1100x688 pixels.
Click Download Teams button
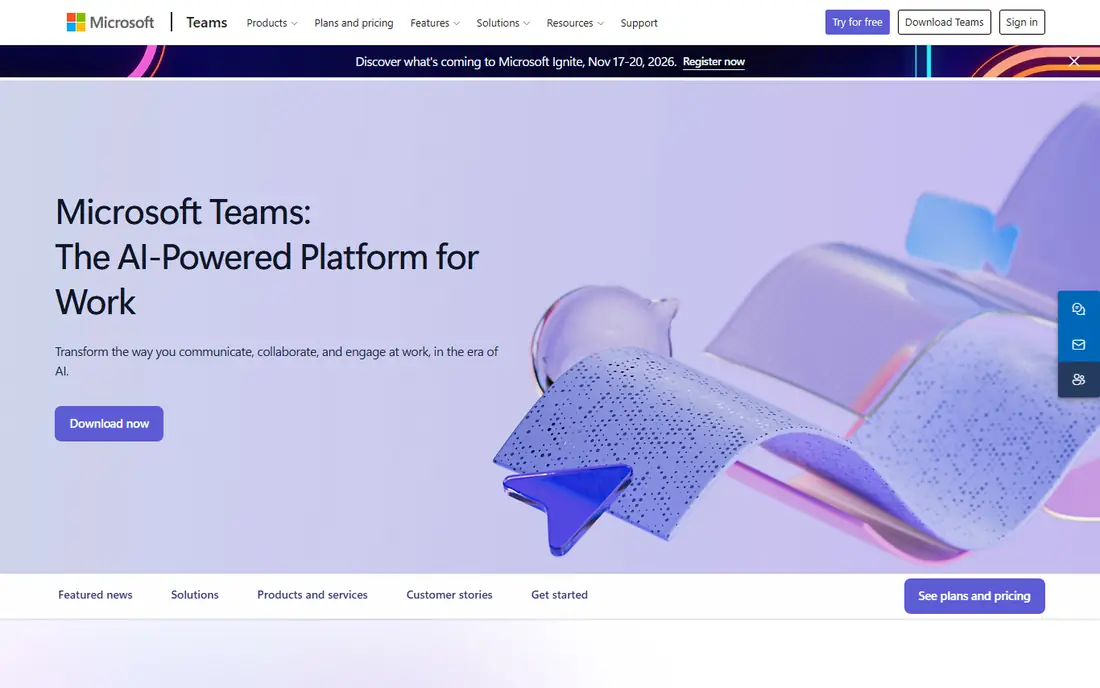[944, 22]
